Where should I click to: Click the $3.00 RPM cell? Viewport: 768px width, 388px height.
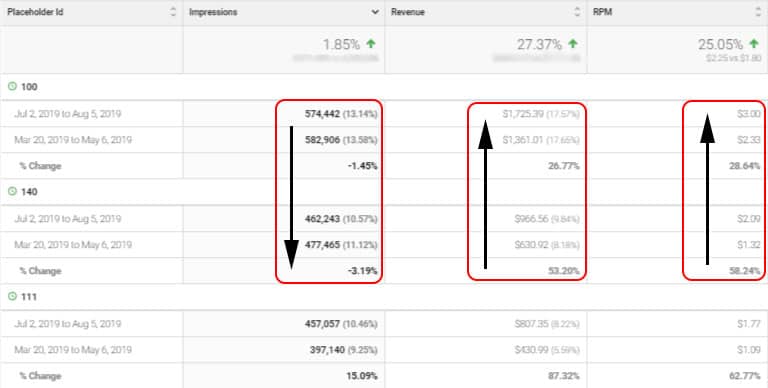pos(677,114)
